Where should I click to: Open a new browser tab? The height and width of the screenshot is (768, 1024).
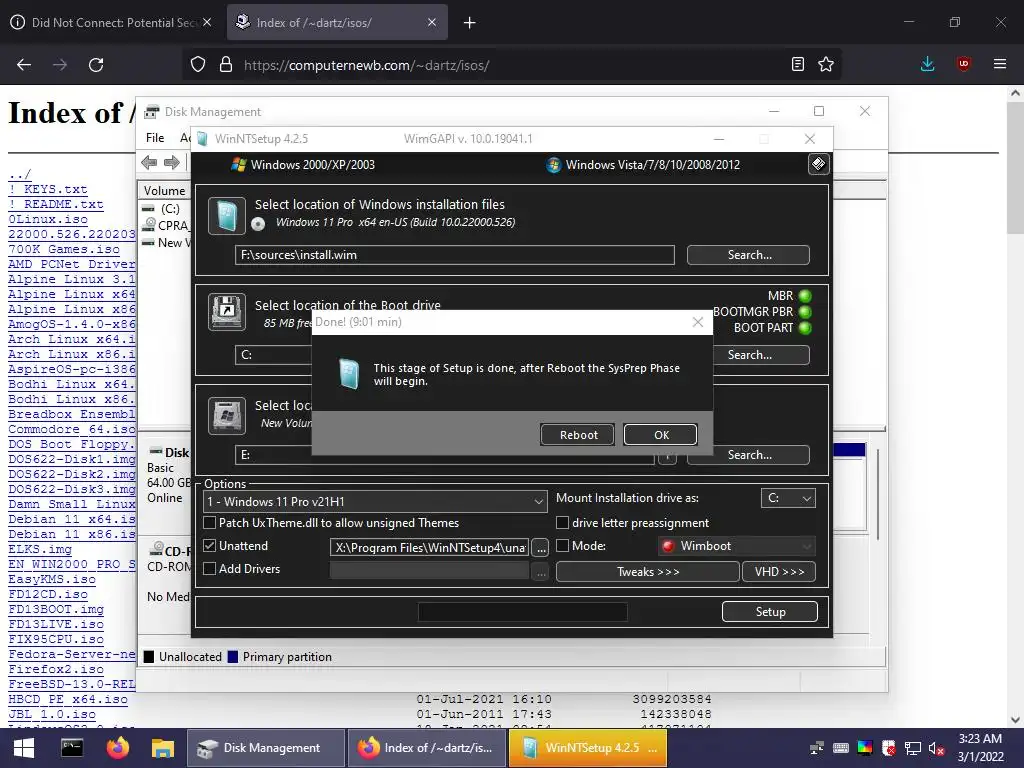[470, 23]
